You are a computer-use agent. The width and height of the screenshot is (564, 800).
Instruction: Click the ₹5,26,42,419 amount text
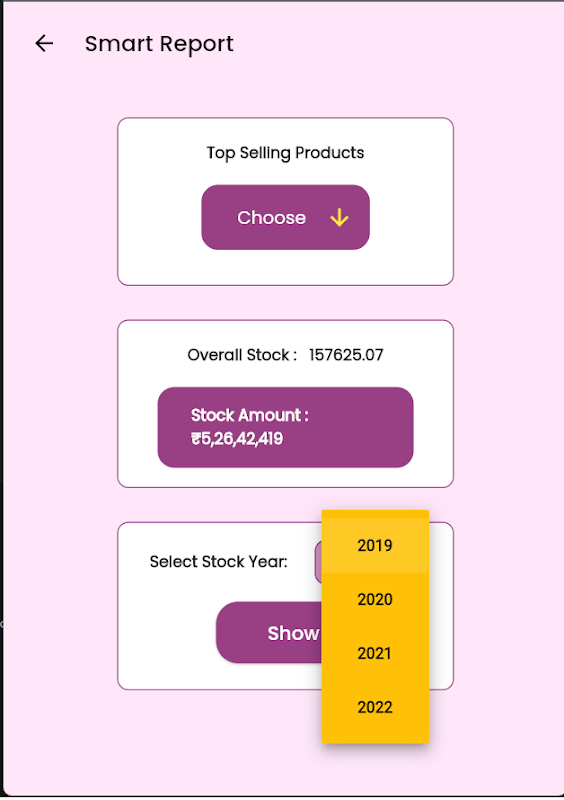pos(237,439)
